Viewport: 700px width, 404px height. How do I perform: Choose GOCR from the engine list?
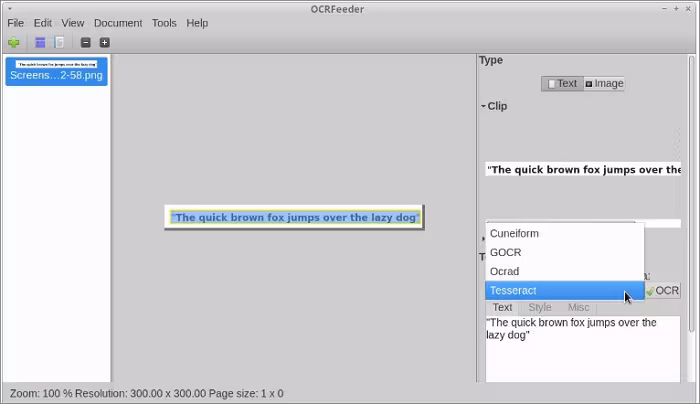[x=565, y=253]
